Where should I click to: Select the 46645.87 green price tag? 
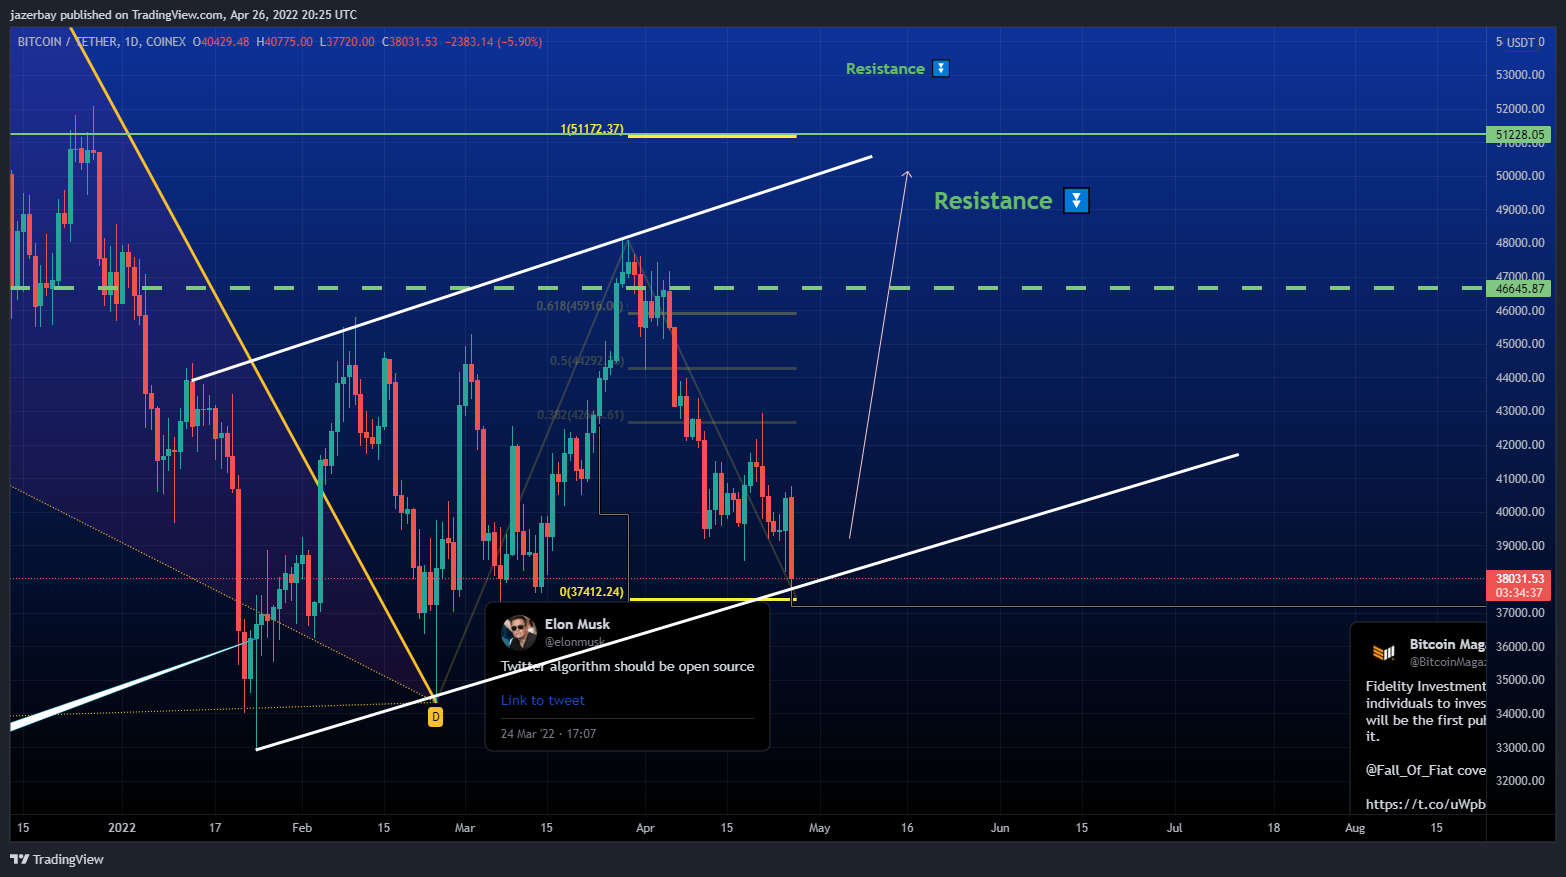click(1520, 288)
